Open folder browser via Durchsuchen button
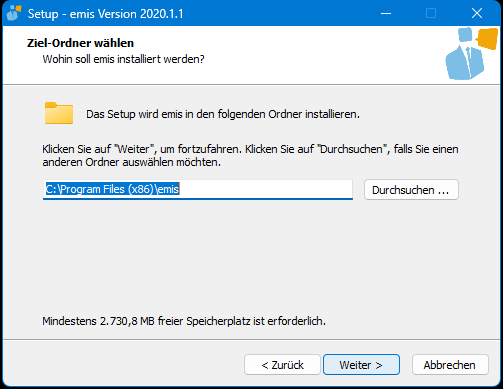 click(411, 190)
